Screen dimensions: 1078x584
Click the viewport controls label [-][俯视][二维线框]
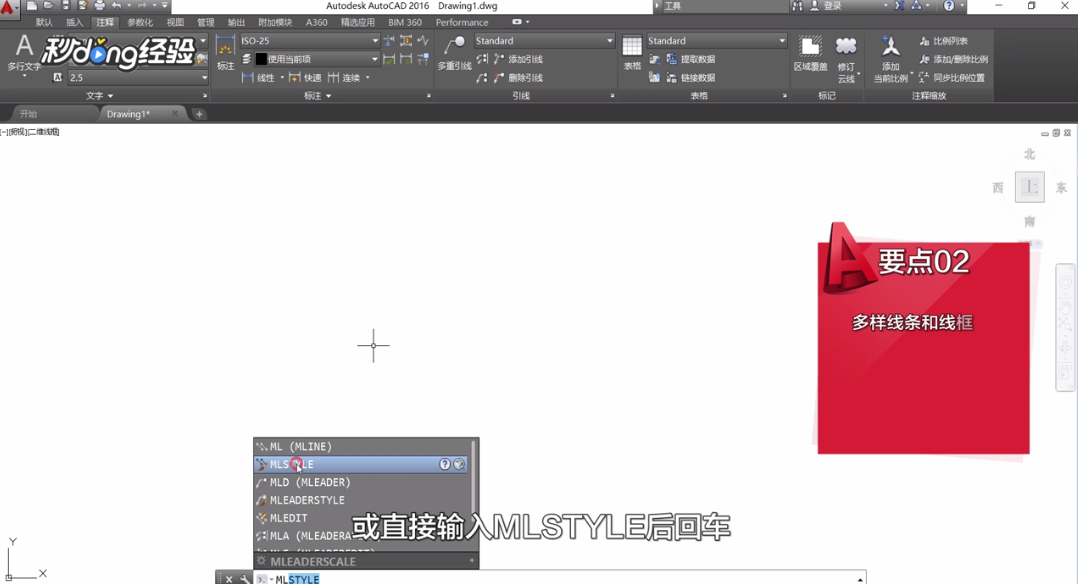click(30, 131)
